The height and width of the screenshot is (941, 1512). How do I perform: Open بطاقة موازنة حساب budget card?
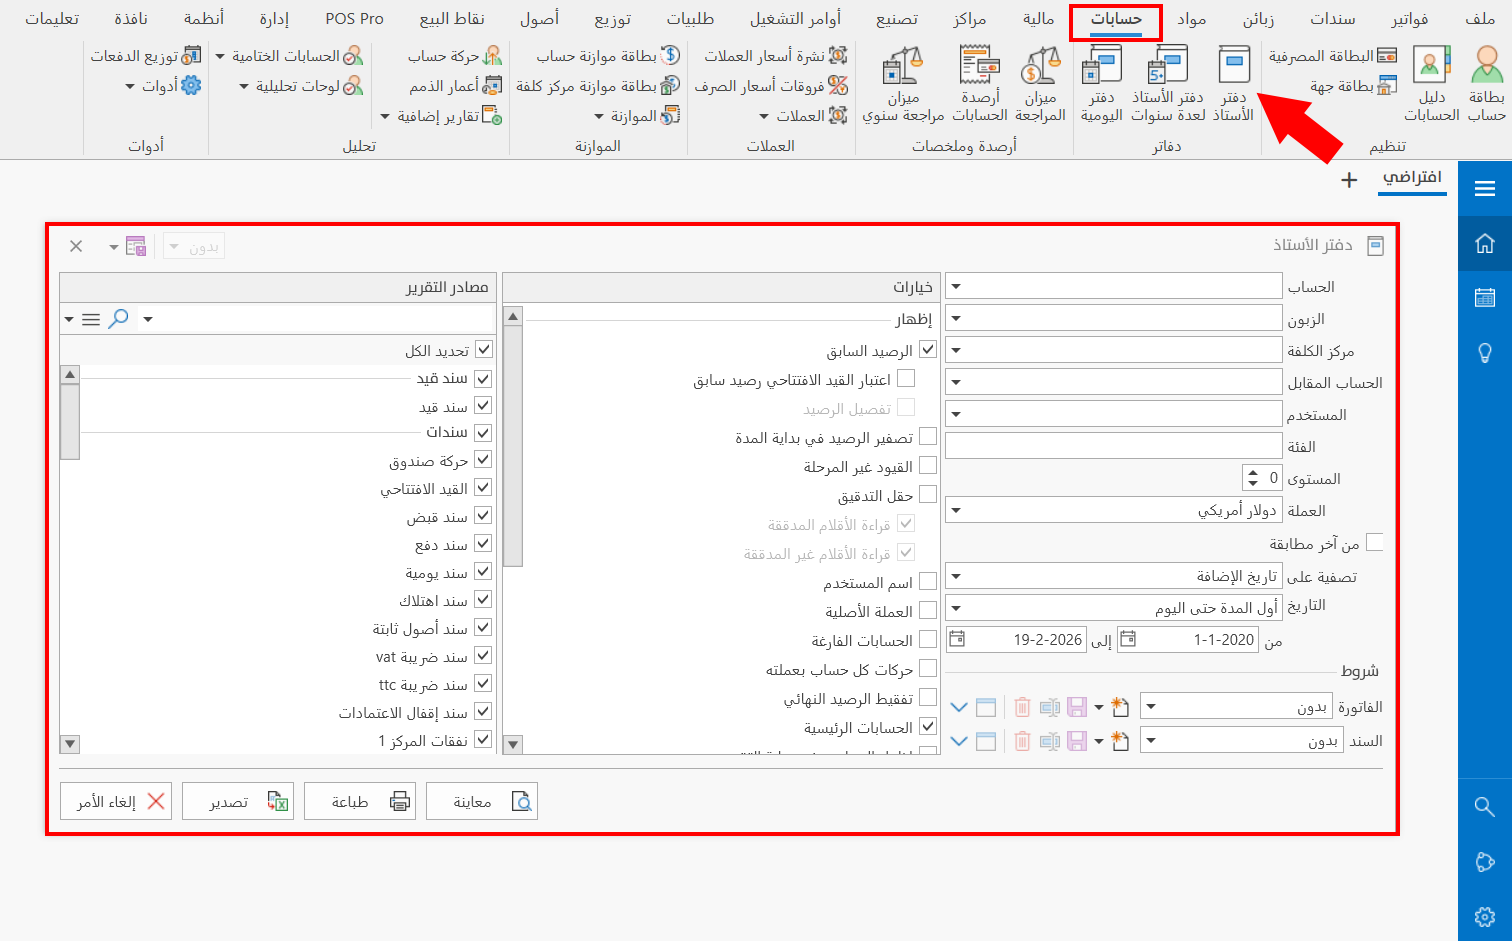608,56
